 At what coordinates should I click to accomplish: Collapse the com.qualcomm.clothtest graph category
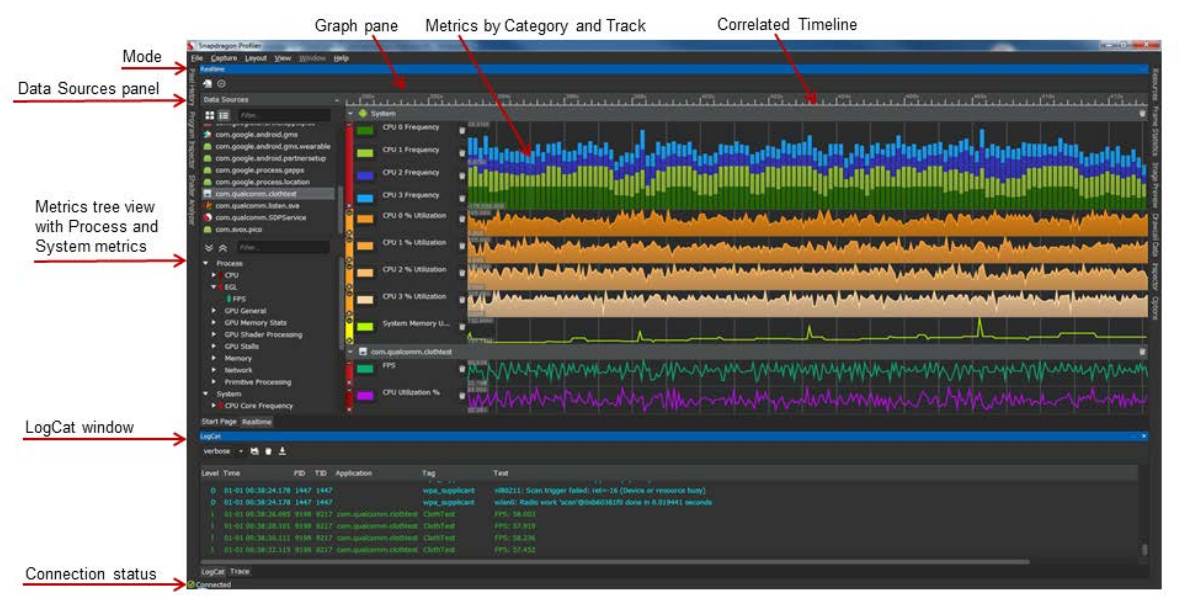click(350, 352)
